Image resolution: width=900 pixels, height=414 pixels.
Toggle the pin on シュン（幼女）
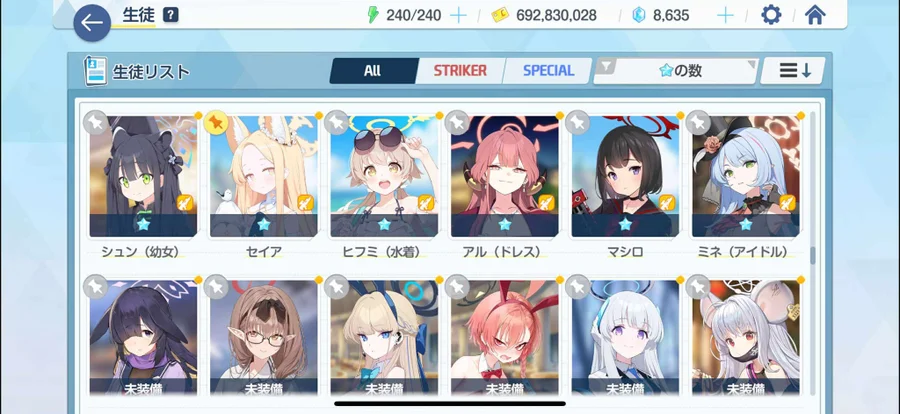pyautogui.click(x=95, y=122)
